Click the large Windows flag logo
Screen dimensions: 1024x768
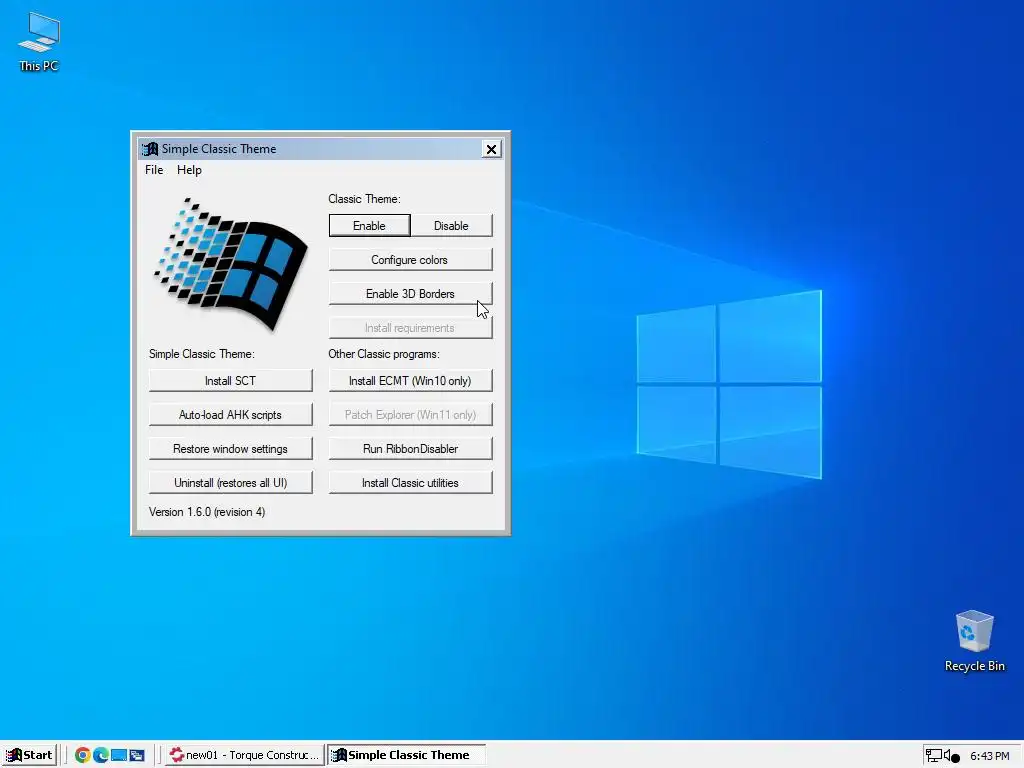(x=230, y=264)
